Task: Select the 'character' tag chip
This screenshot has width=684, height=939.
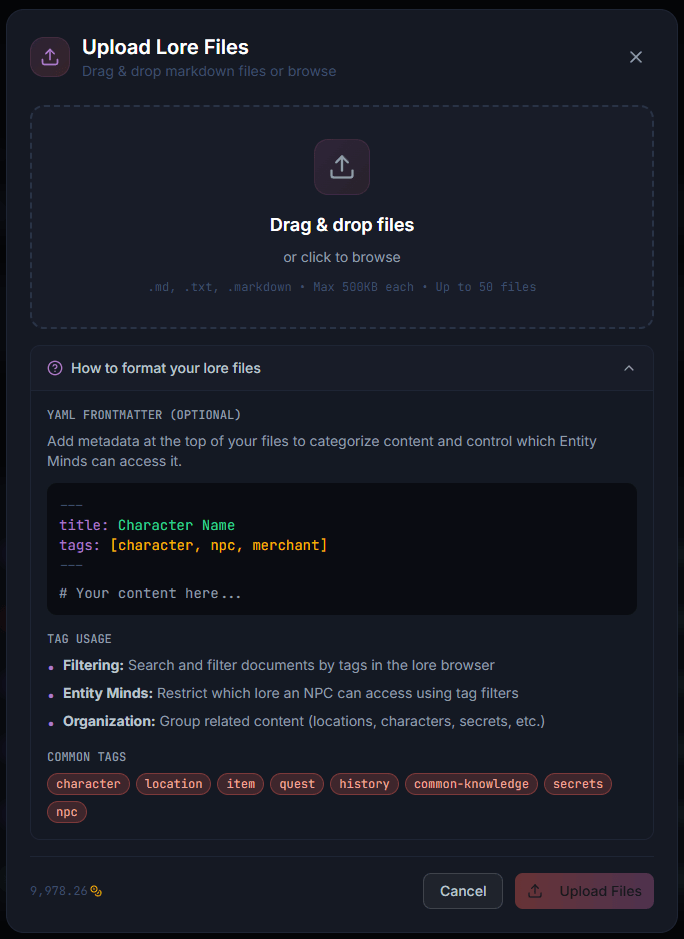Action: [88, 784]
